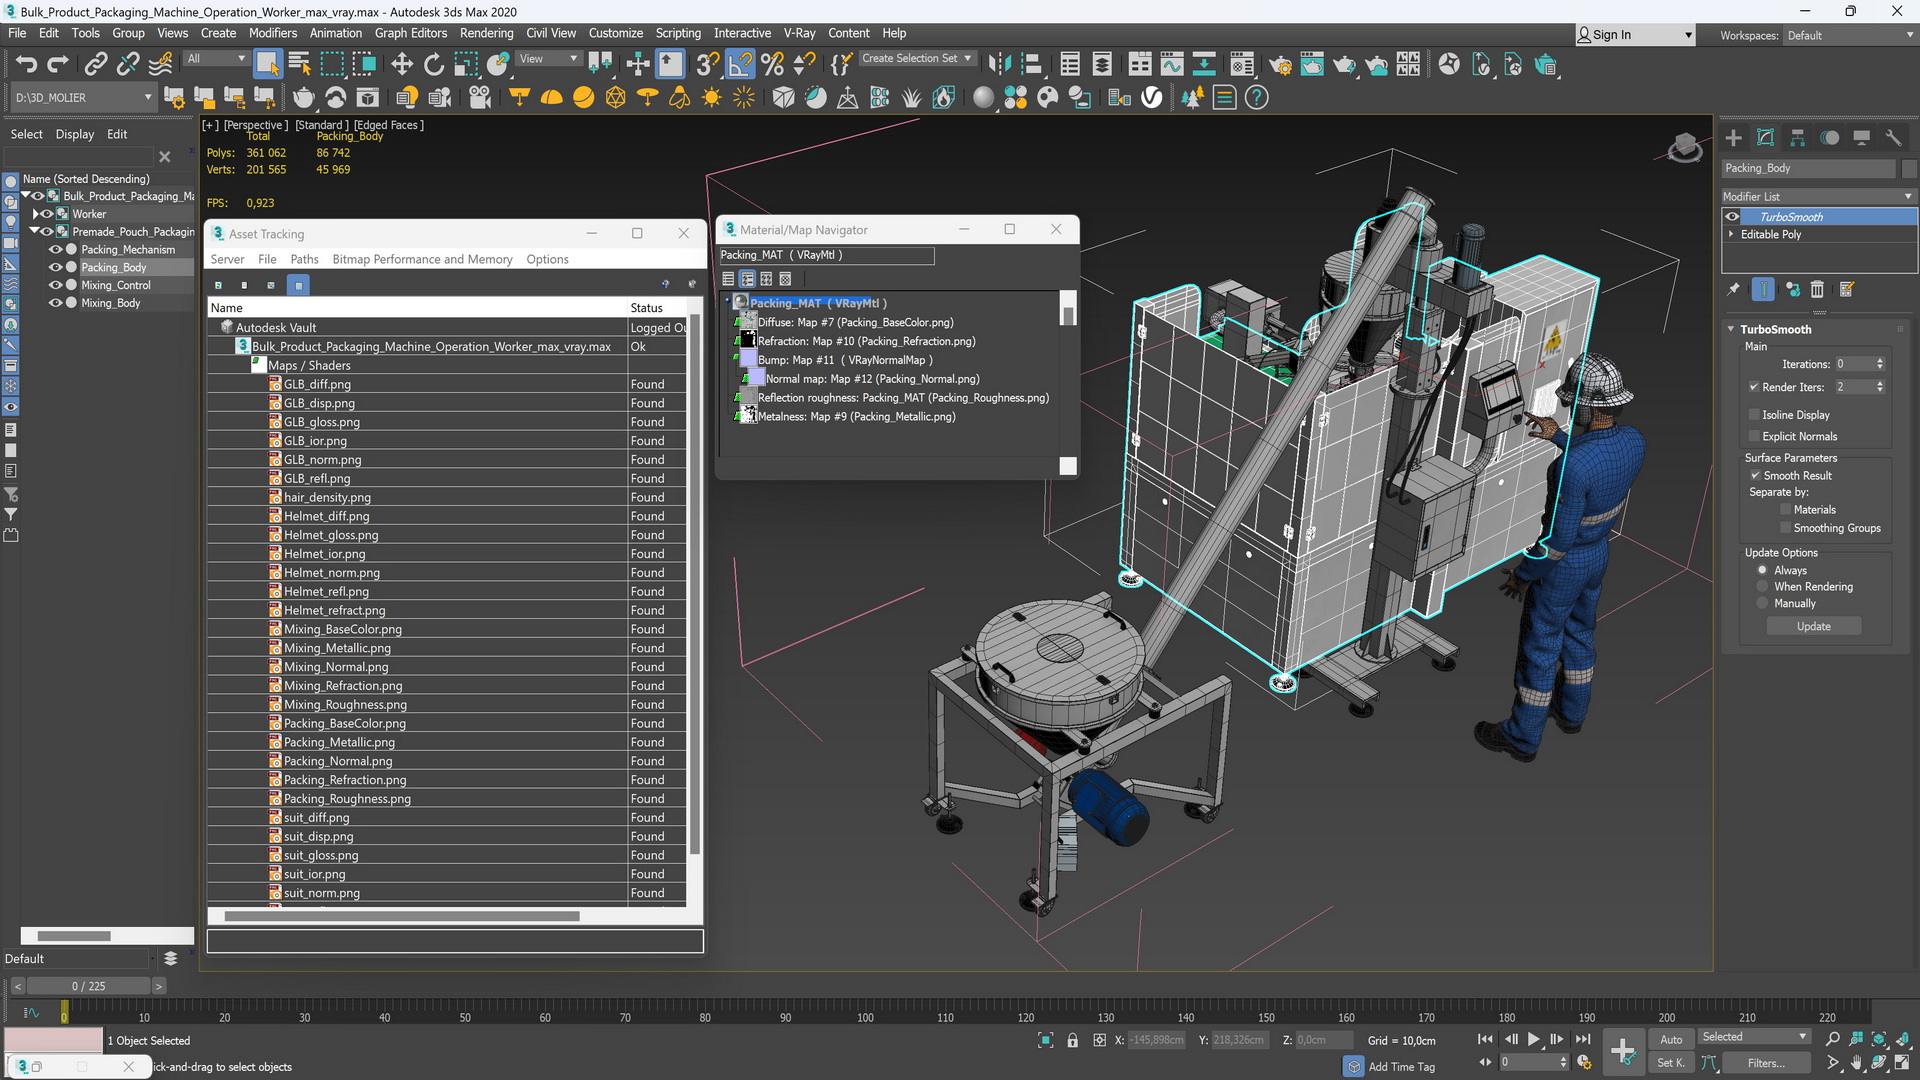
Task: Open the Utilities wrench tab icon
Action: [1893, 138]
